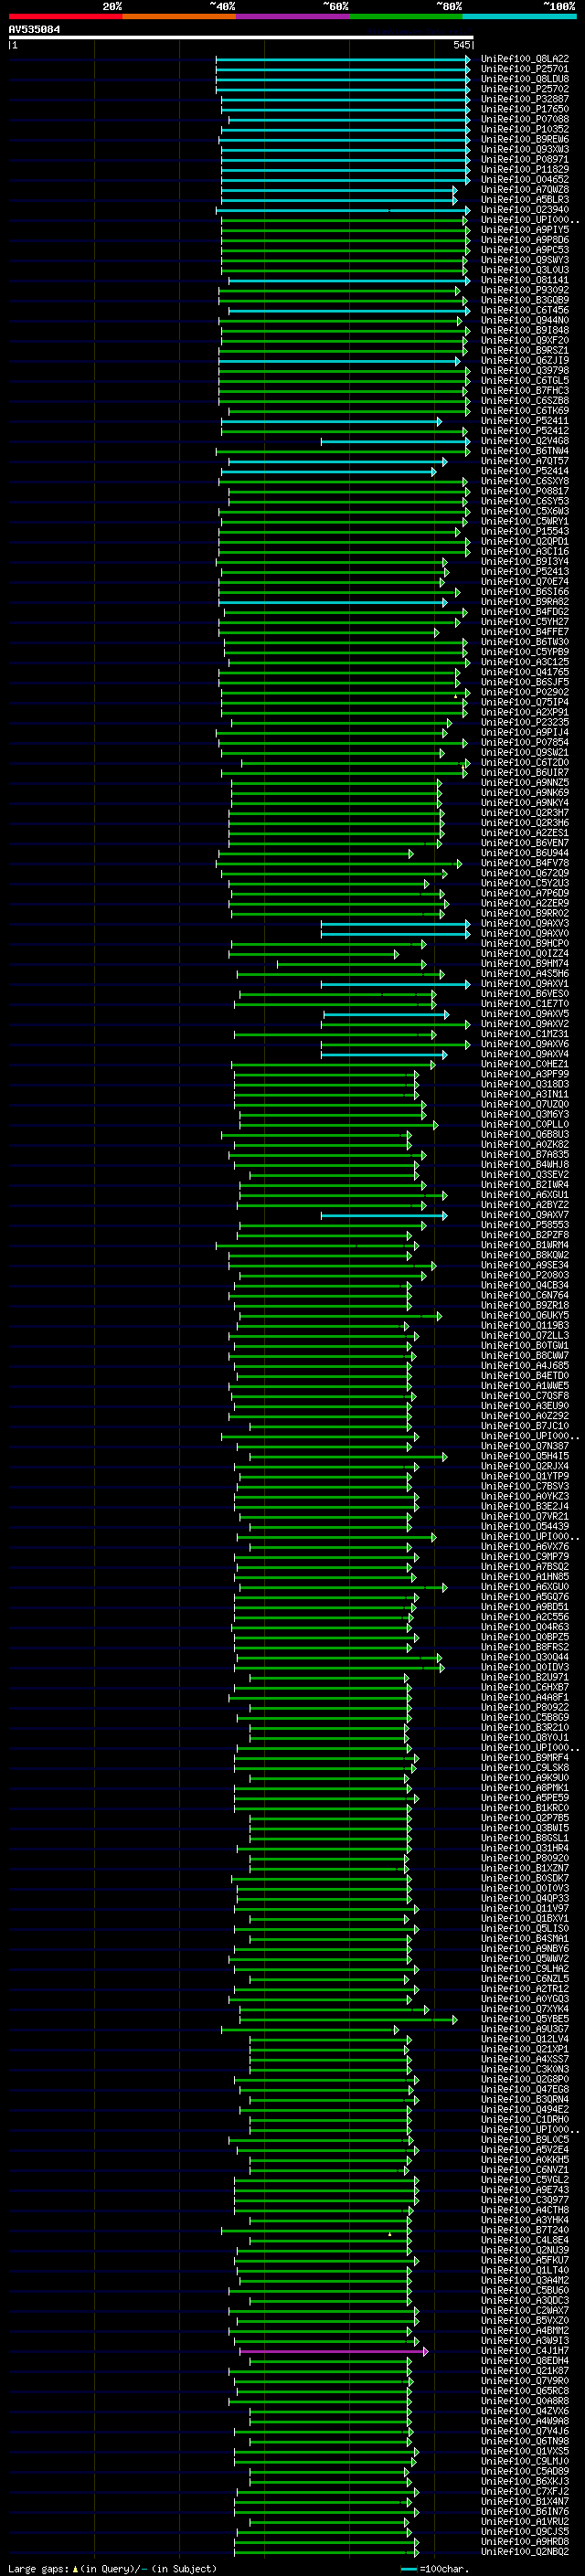The width and height of the screenshot is (585, 2576).
Task: Click the cyan ~100% identity legend segment
Action: pyautogui.click(x=519, y=16)
